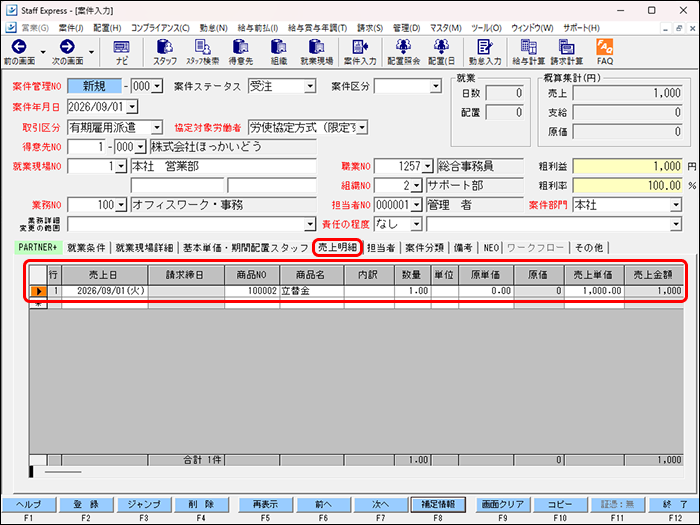This screenshot has height=525, width=700.
Task: Open the コンプライアンス(C) menu
Action: (x=160, y=28)
